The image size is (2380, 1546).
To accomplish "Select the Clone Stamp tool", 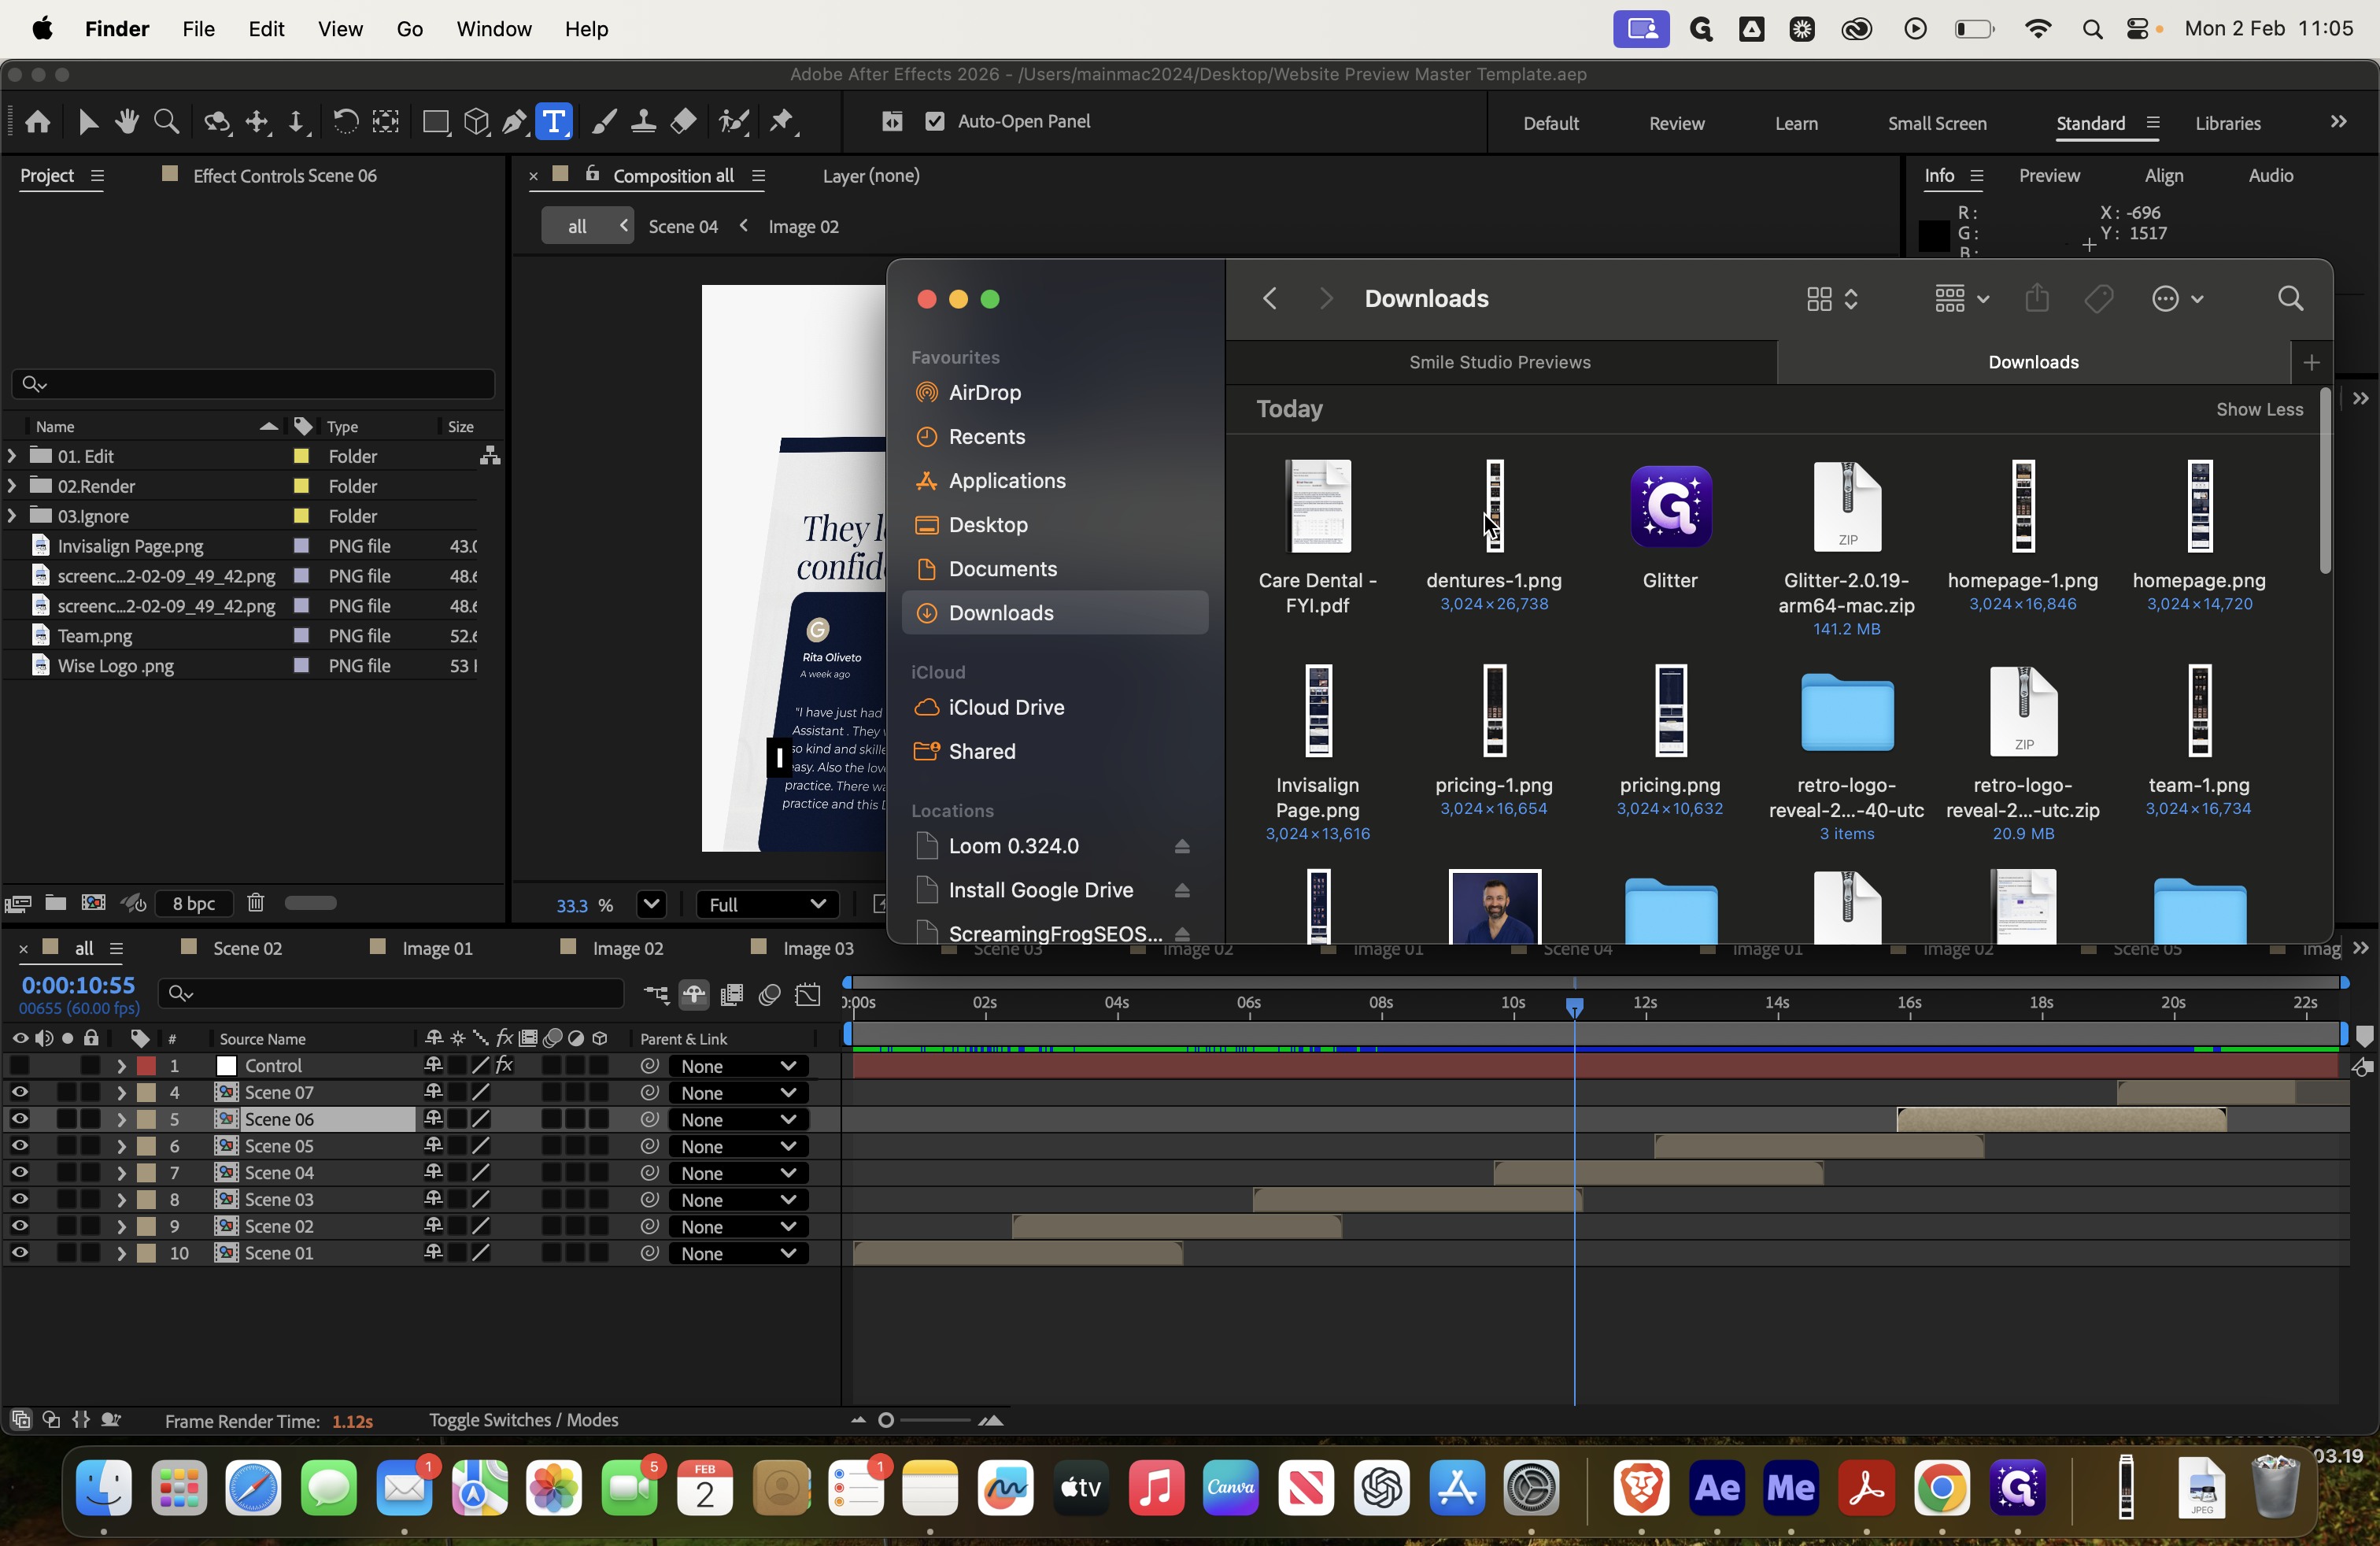I will [643, 122].
